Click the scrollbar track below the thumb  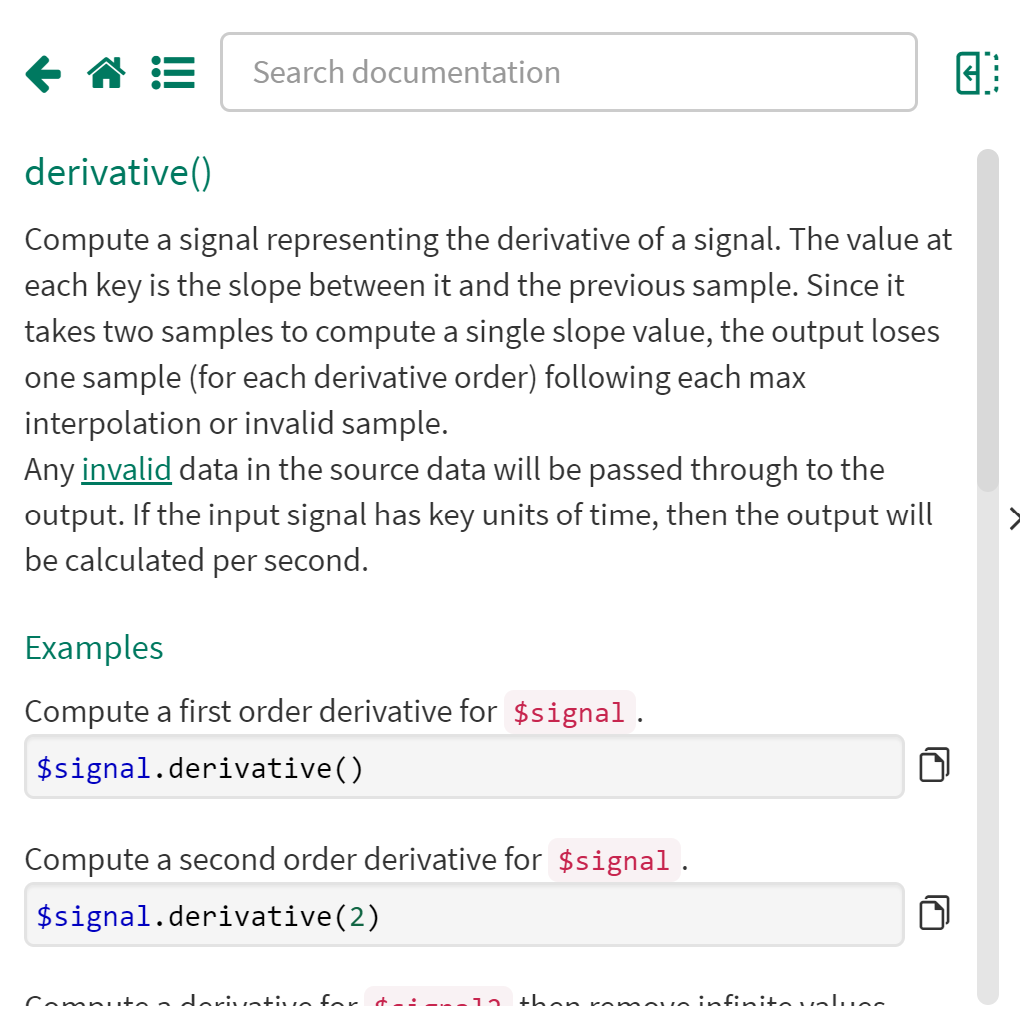pyautogui.click(x=987, y=750)
